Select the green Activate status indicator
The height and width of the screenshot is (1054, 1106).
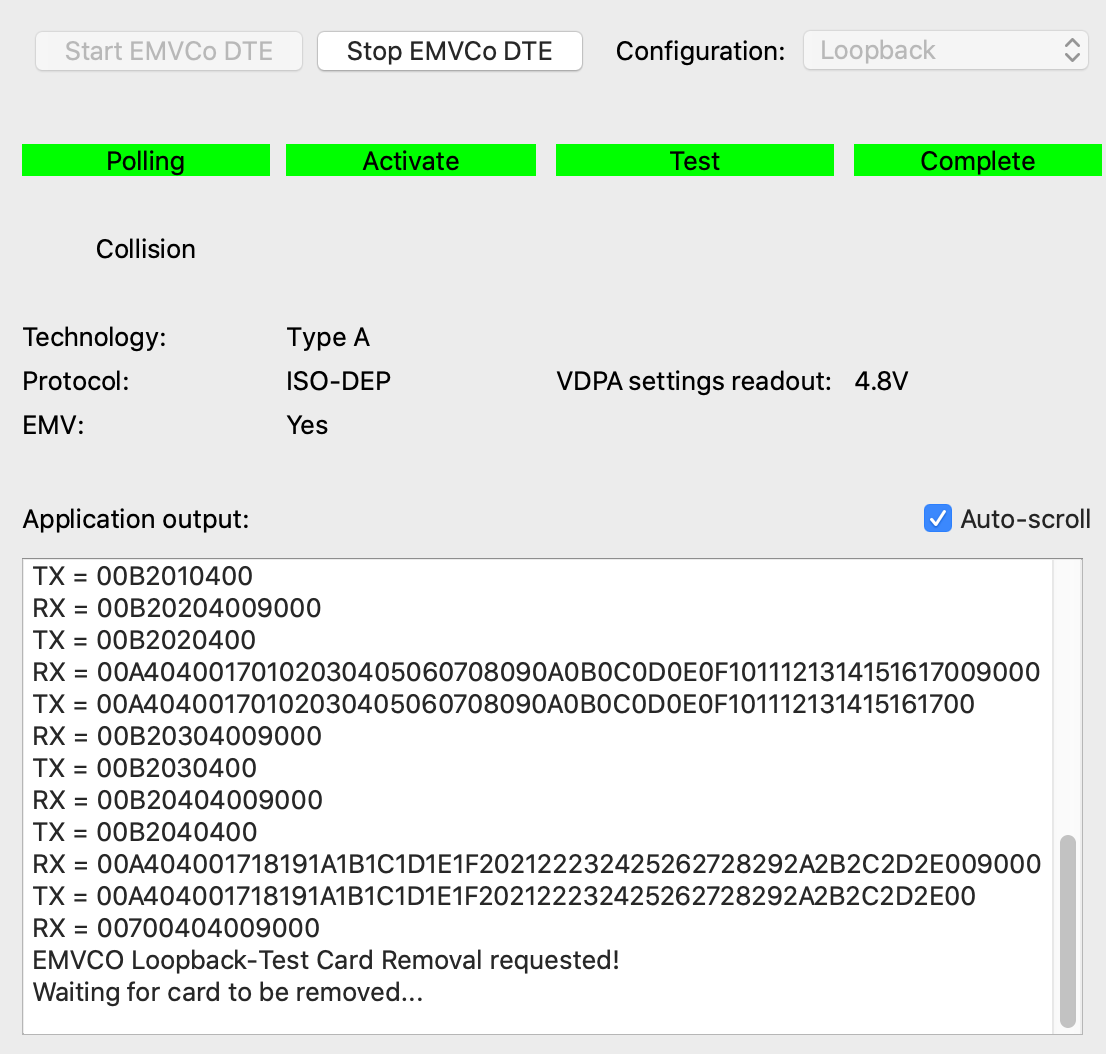pyautogui.click(x=411, y=160)
